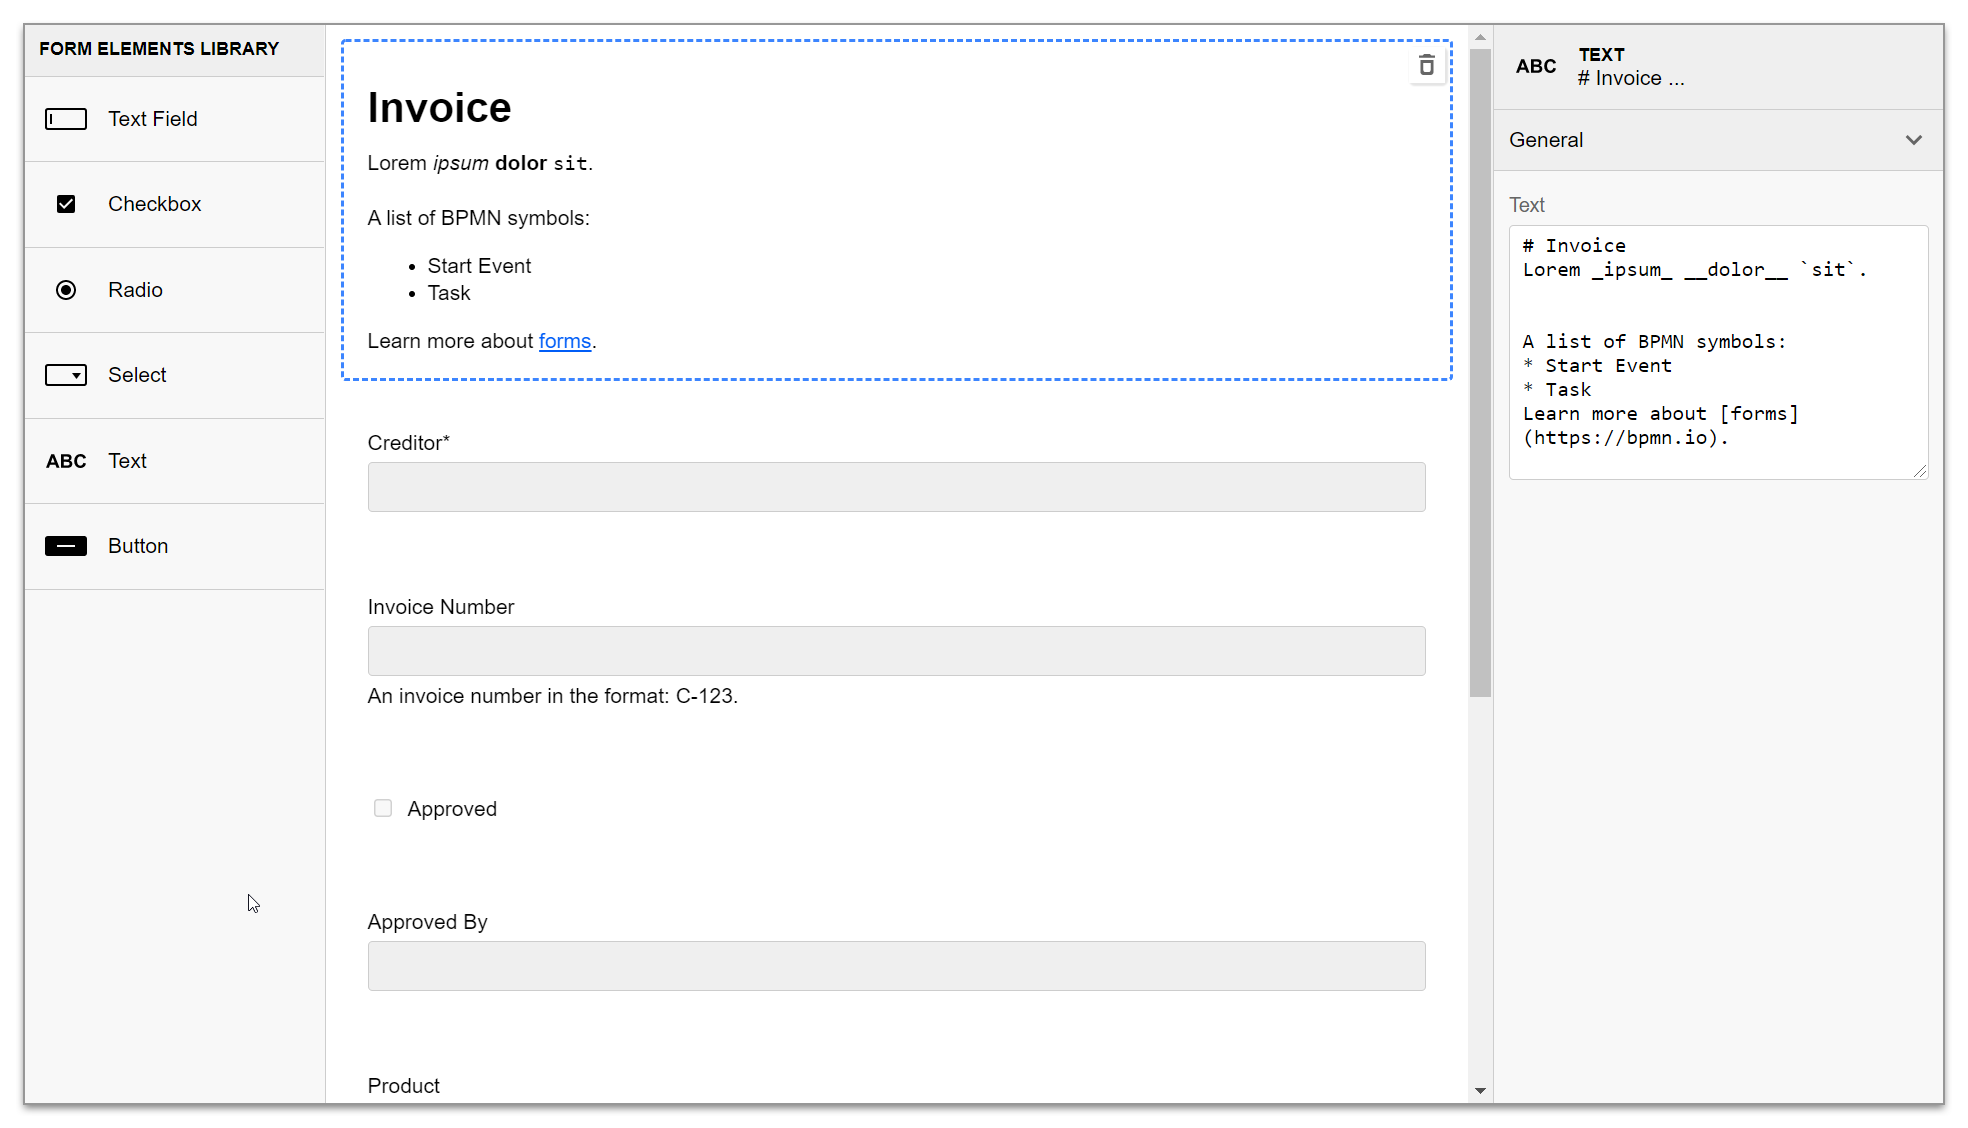Collapse the General properties section
The width and height of the screenshot is (1968, 1128).
click(1915, 139)
